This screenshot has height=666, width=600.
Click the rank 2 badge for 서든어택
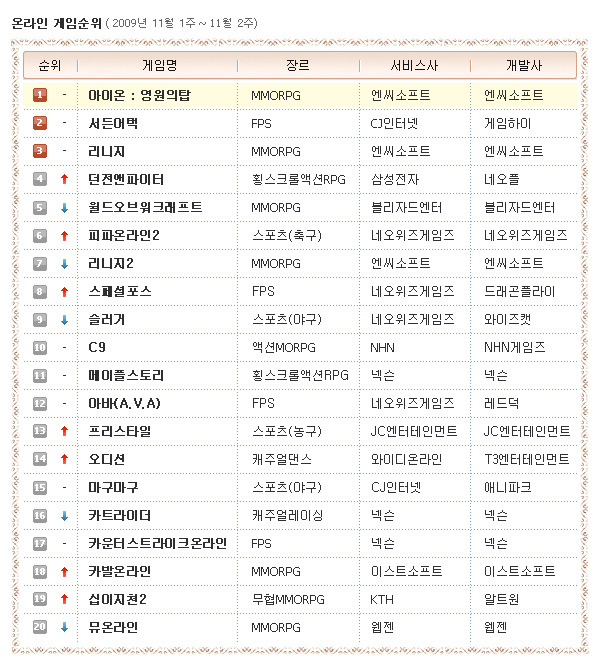point(40,123)
